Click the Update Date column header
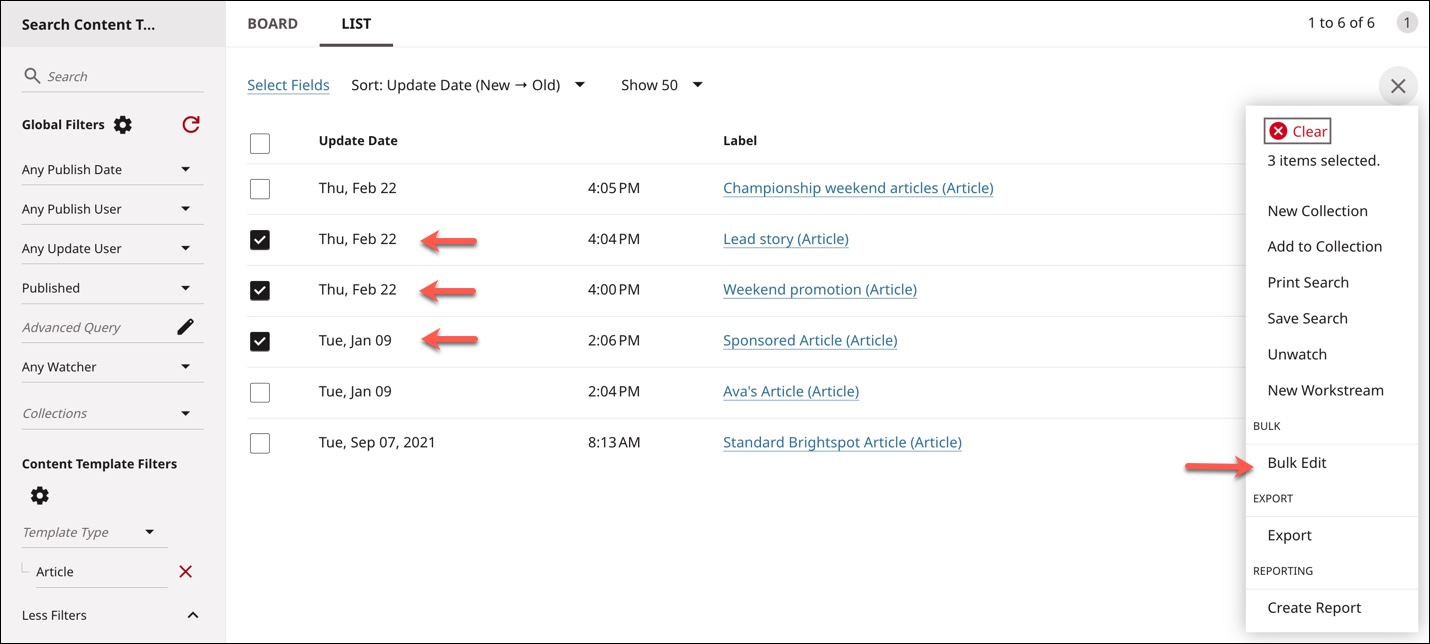Image resolution: width=1430 pixels, height=644 pixels. tap(358, 141)
